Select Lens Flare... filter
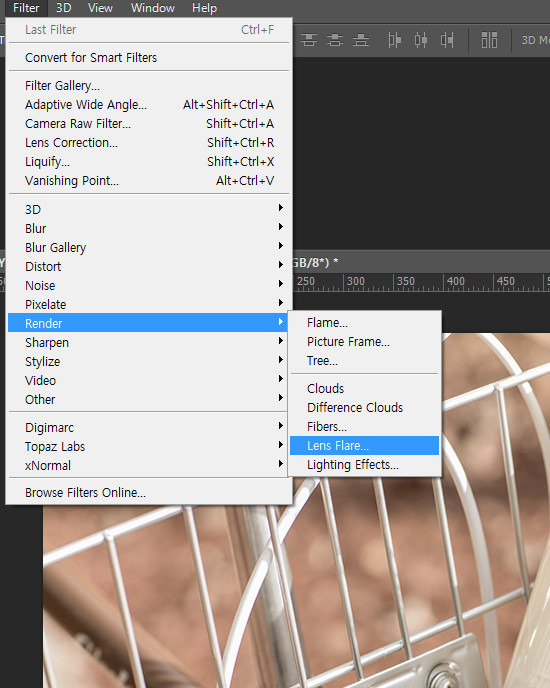The image size is (550, 688). 364,446
